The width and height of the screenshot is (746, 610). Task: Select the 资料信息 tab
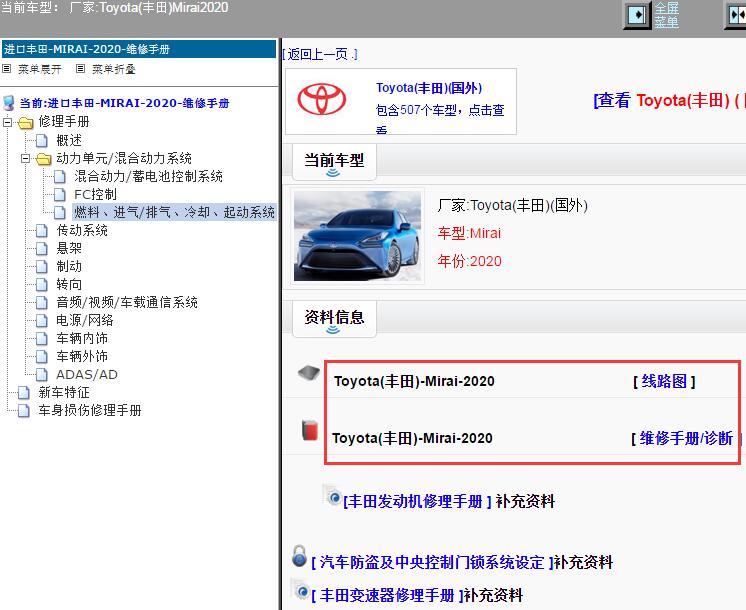(x=334, y=319)
